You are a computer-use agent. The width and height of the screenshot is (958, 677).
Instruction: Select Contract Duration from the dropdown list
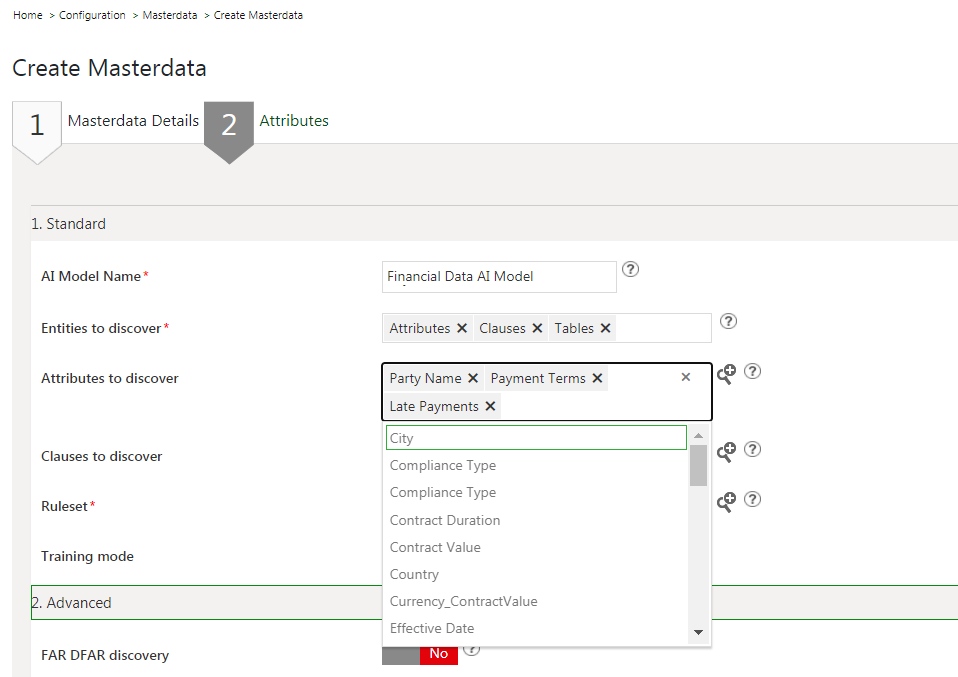point(445,520)
